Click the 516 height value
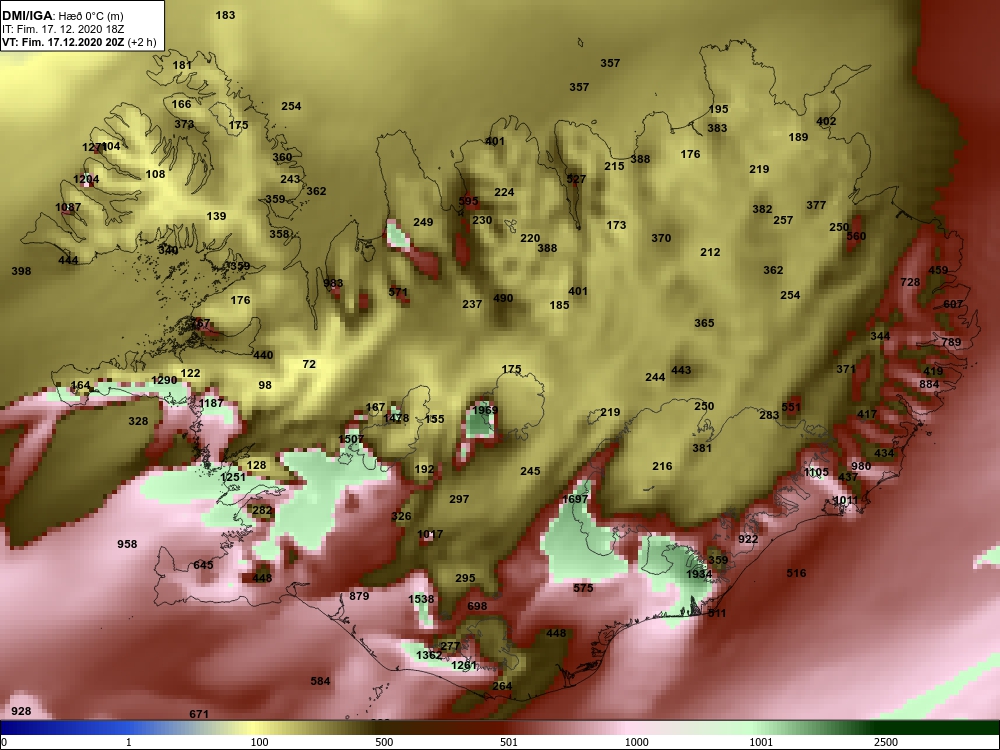The width and height of the screenshot is (1000, 750). [x=797, y=573]
